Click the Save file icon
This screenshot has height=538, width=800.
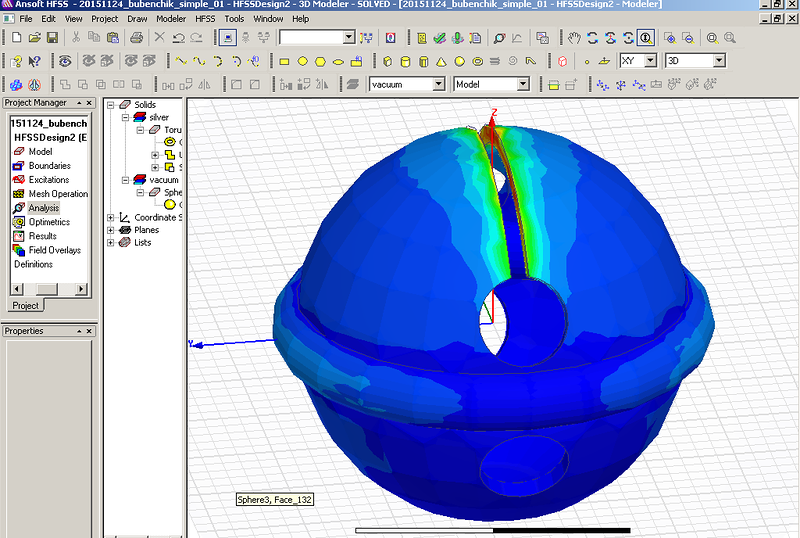[52, 38]
